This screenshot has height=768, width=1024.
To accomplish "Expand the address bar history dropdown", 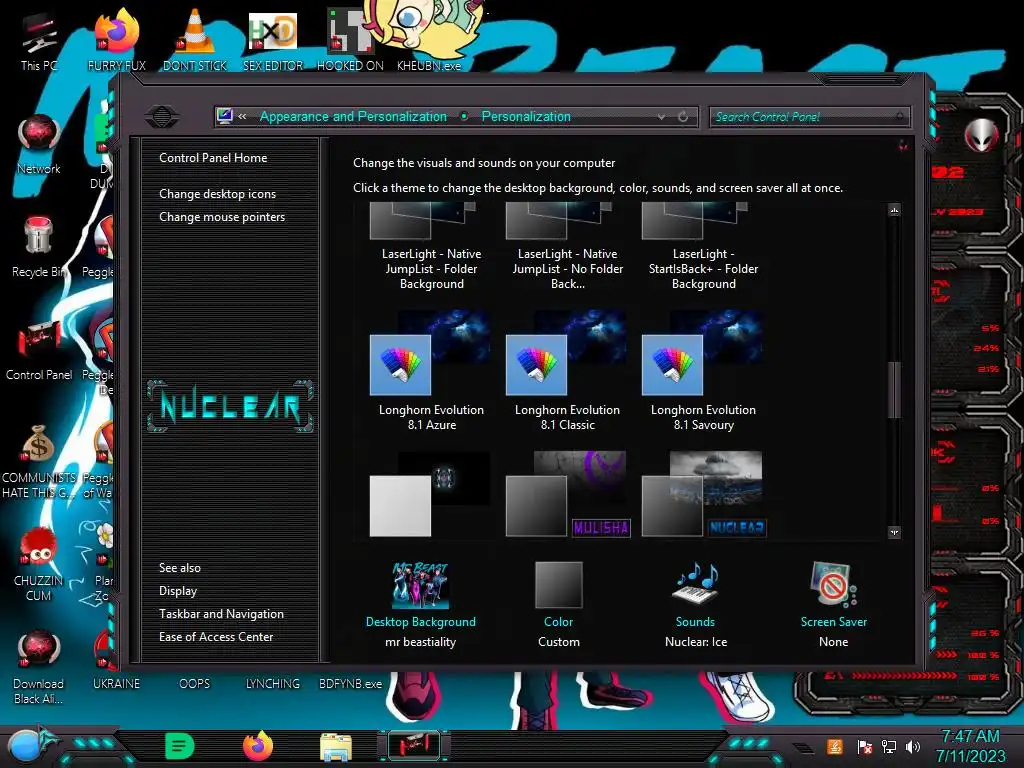I will point(661,117).
